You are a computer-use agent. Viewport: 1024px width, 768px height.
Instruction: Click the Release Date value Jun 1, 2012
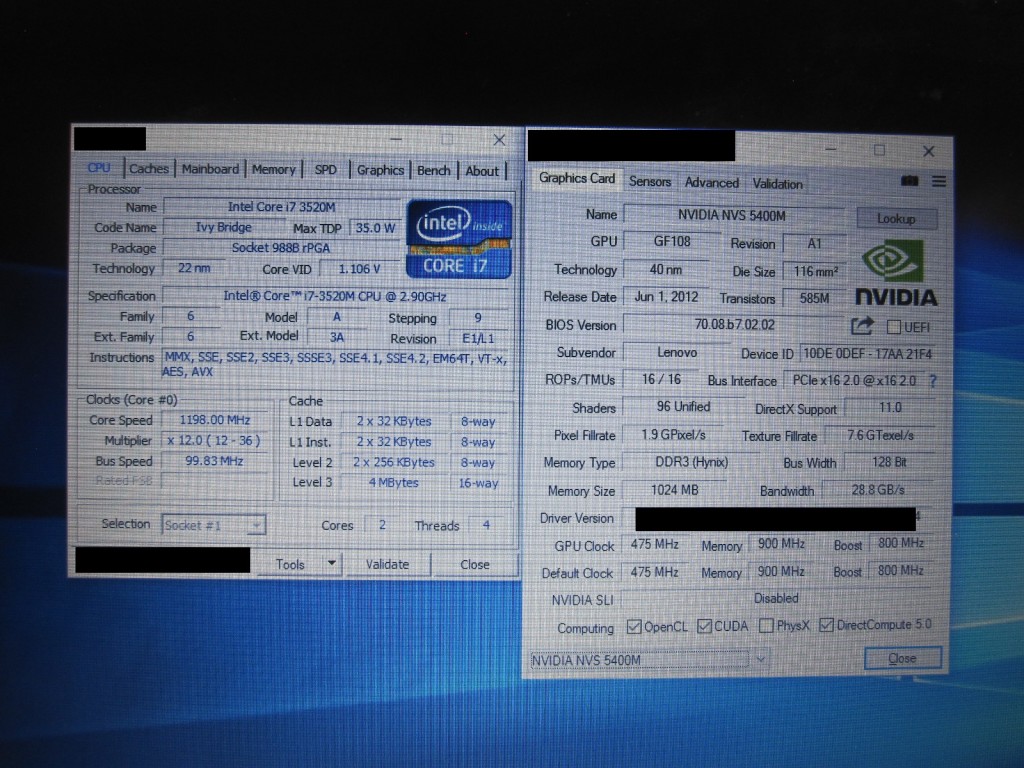pos(666,297)
